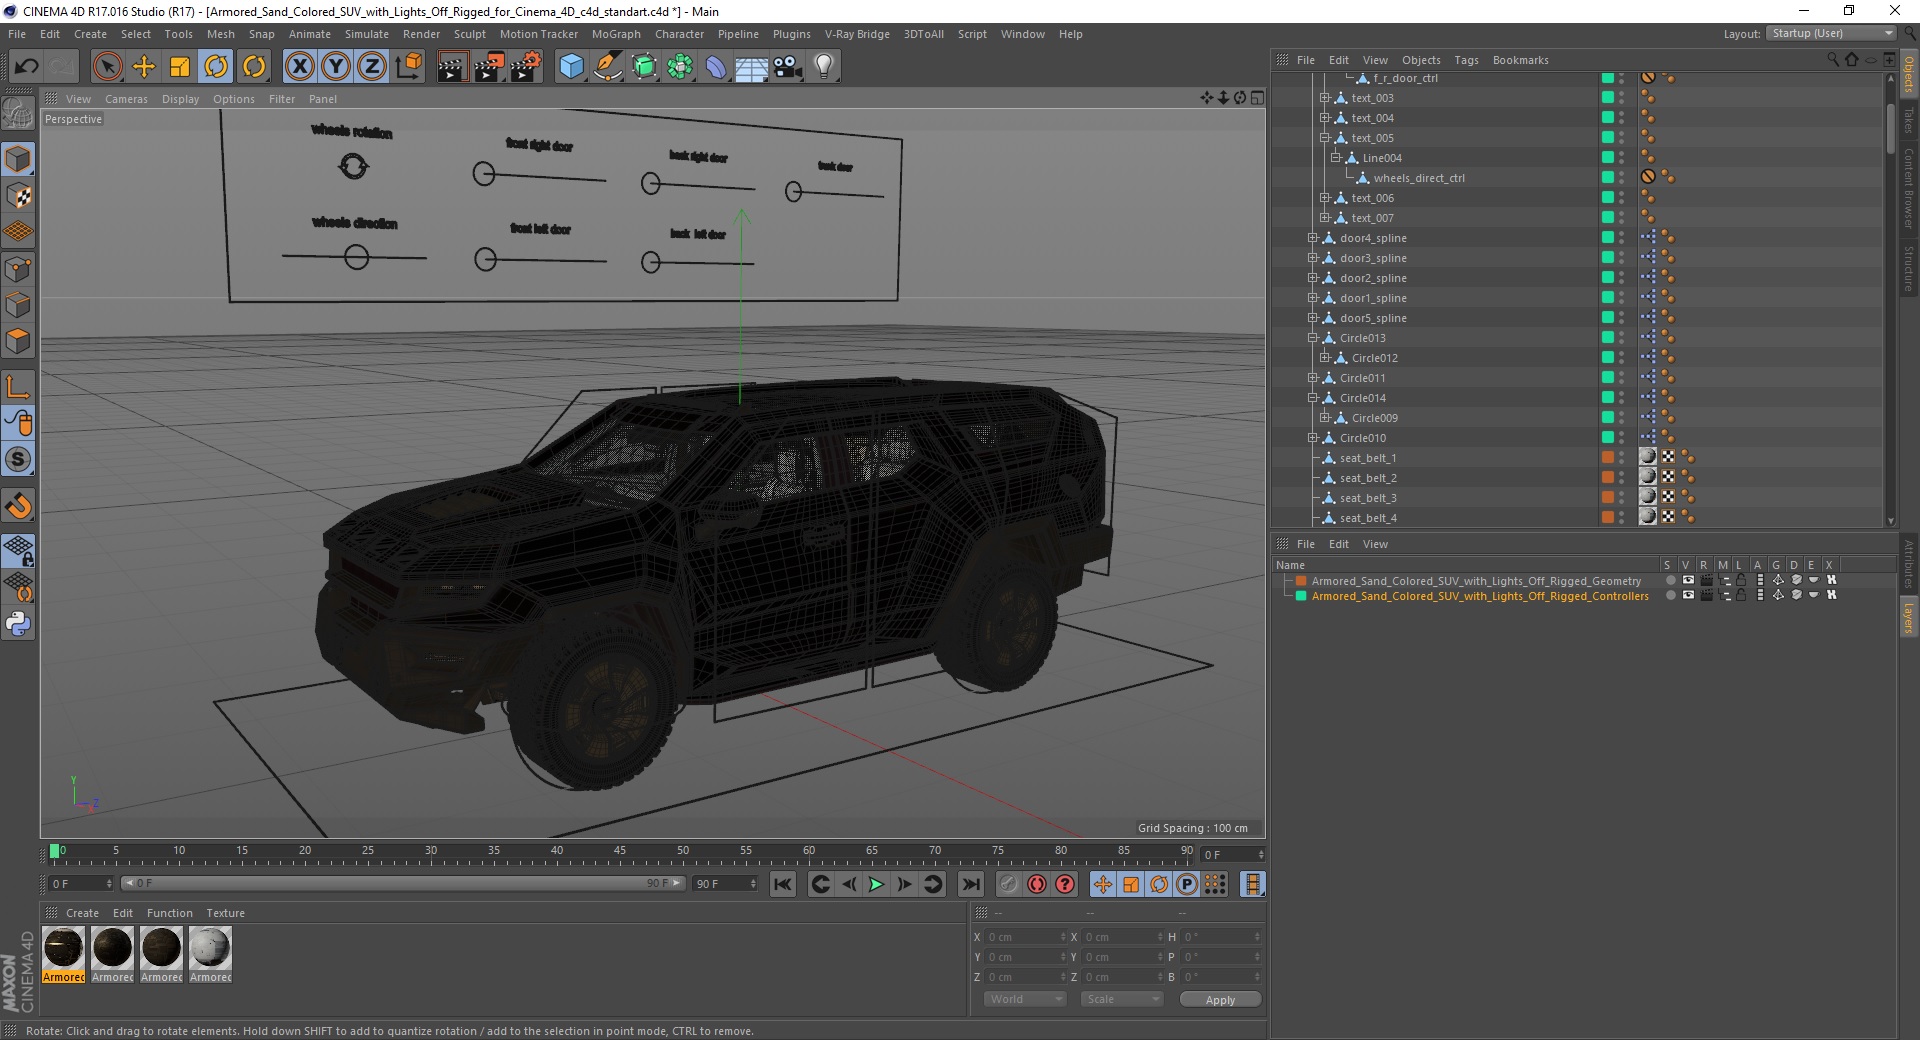Activate the Move tool
Image resolution: width=1920 pixels, height=1040 pixels.
pos(144,67)
